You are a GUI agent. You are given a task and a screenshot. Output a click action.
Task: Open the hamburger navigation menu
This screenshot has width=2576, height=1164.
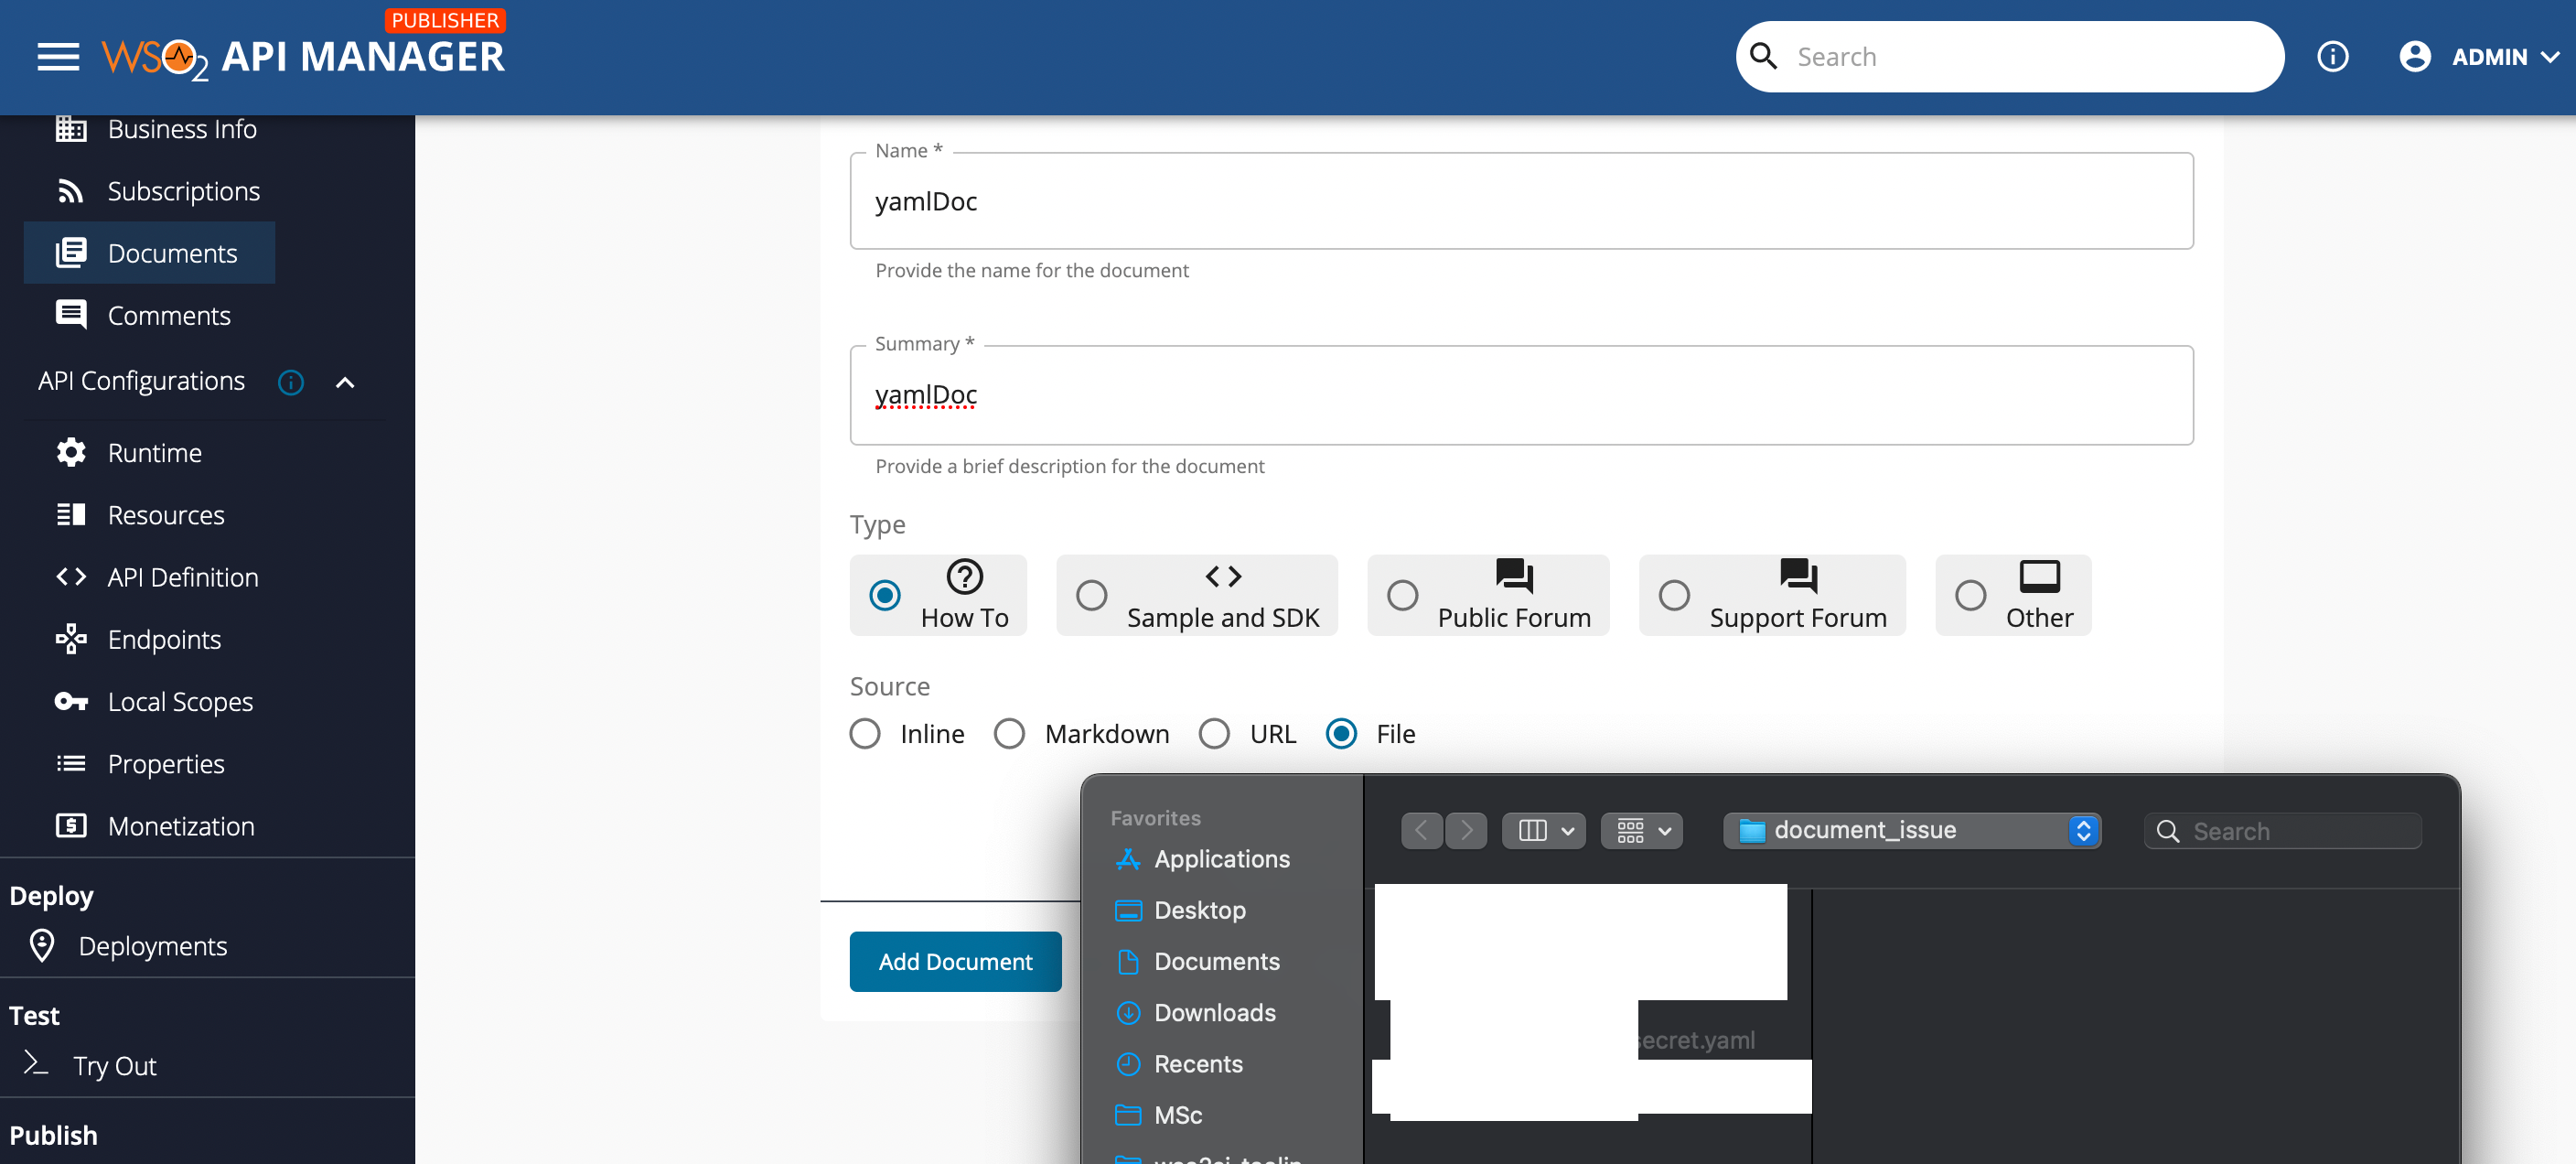click(57, 57)
